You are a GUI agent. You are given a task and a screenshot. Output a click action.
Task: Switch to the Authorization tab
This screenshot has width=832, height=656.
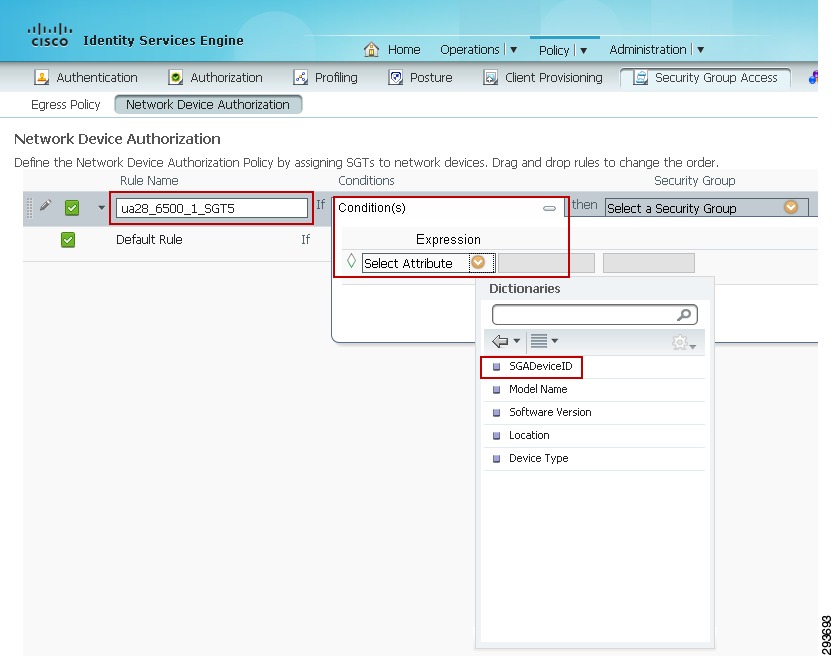(x=226, y=77)
